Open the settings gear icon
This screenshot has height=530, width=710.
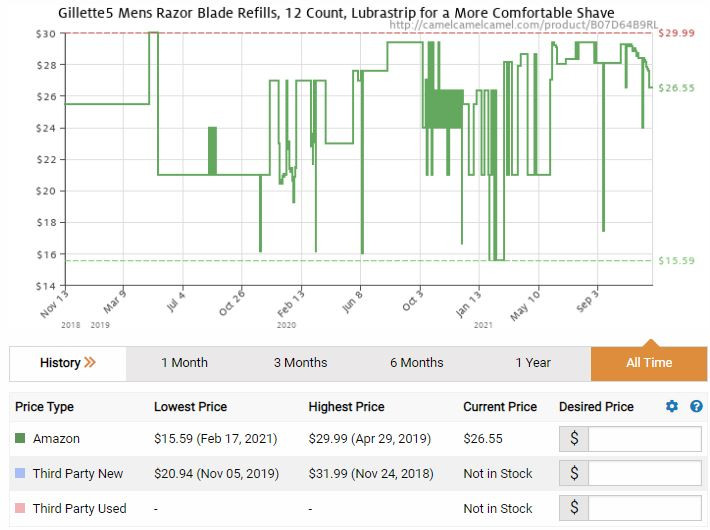point(672,406)
